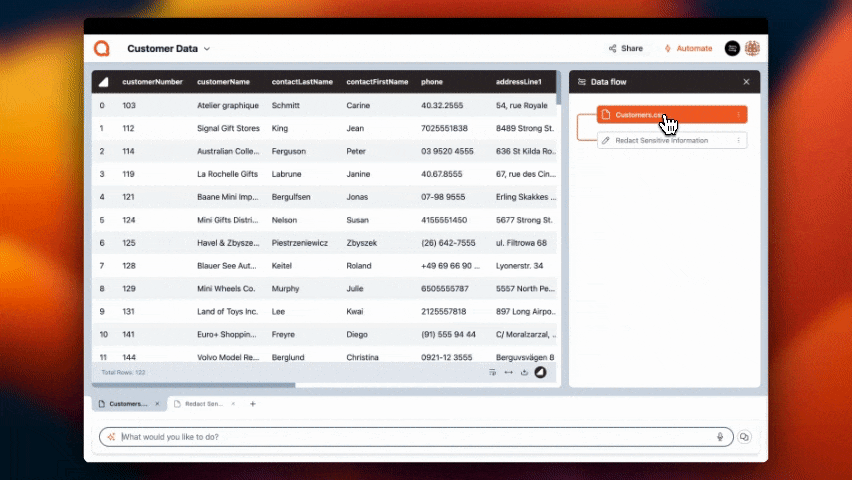Click the orange app logo icon
This screenshot has width=852, height=480.
coord(101,48)
